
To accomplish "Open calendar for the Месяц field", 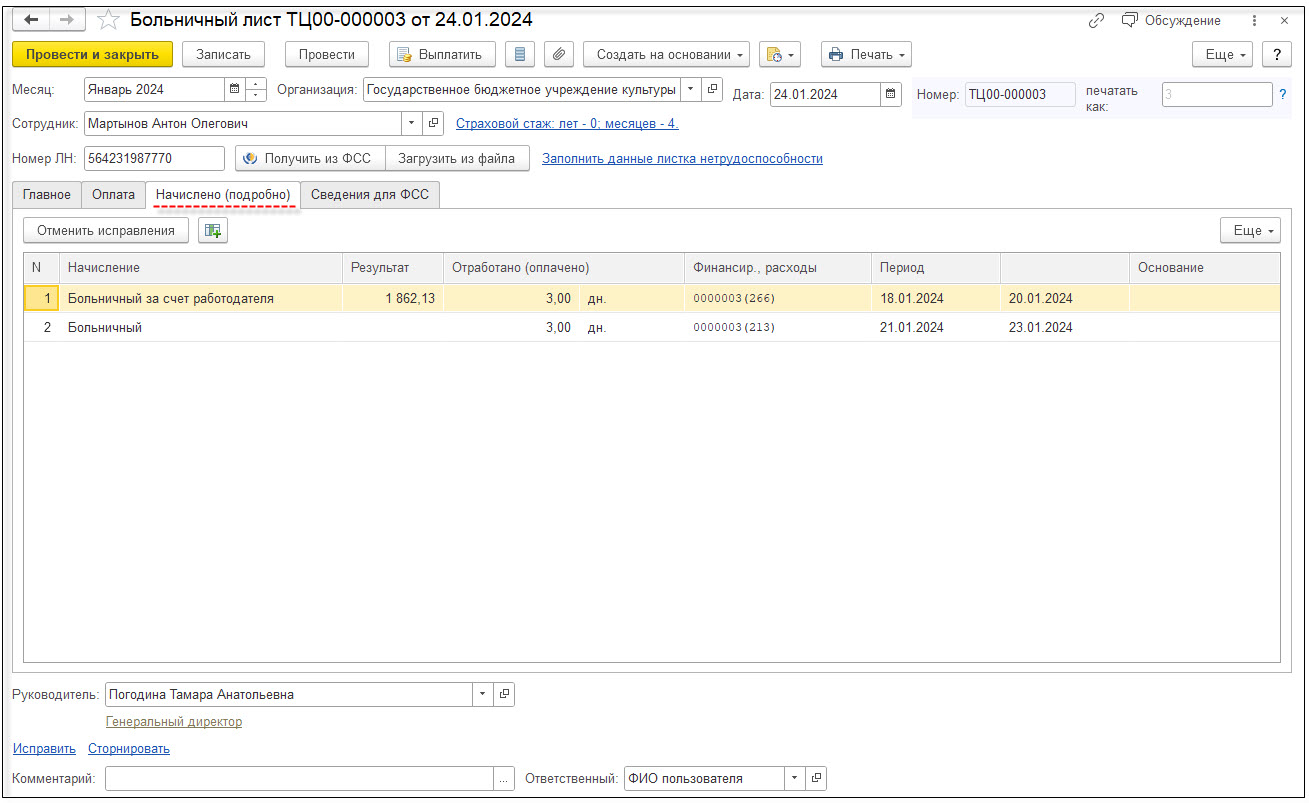I will tap(235, 89).
